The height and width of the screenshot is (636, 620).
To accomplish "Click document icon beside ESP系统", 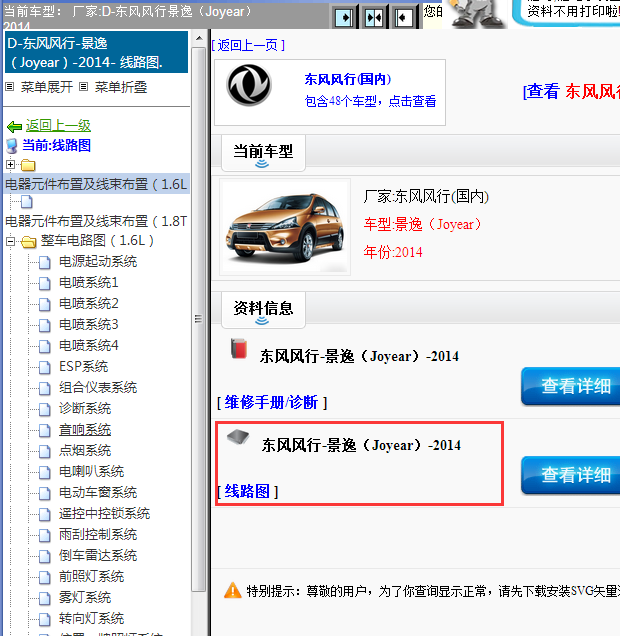I will (45, 367).
